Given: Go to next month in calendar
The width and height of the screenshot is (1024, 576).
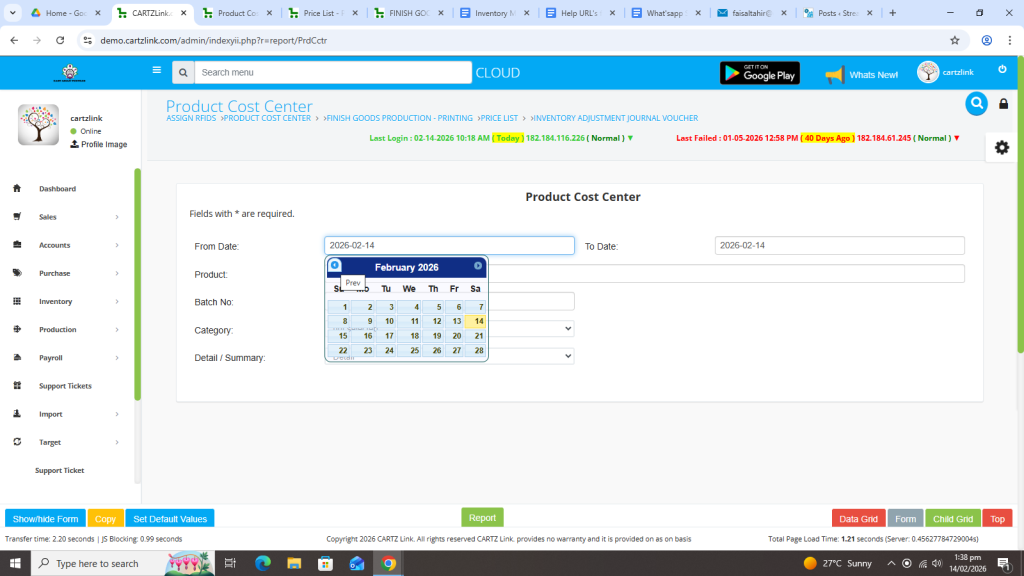Looking at the screenshot, I should click(478, 266).
